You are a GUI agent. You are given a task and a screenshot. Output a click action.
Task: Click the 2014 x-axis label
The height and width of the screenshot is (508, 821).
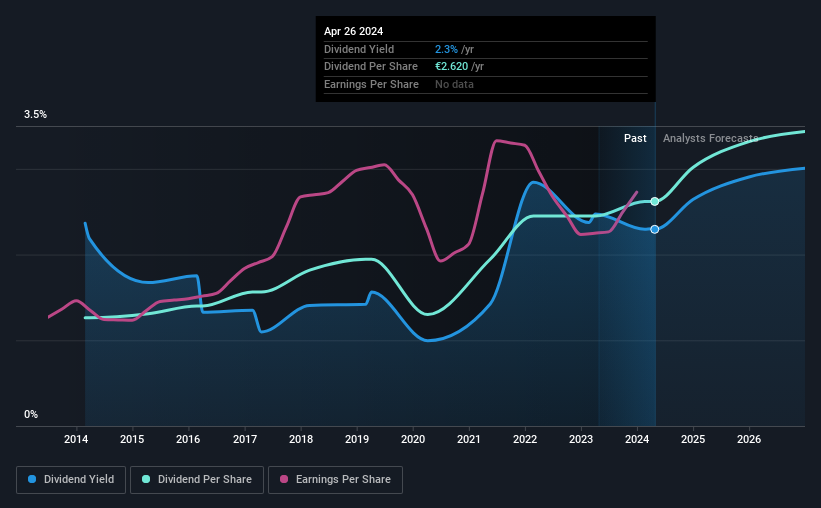click(76, 439)
